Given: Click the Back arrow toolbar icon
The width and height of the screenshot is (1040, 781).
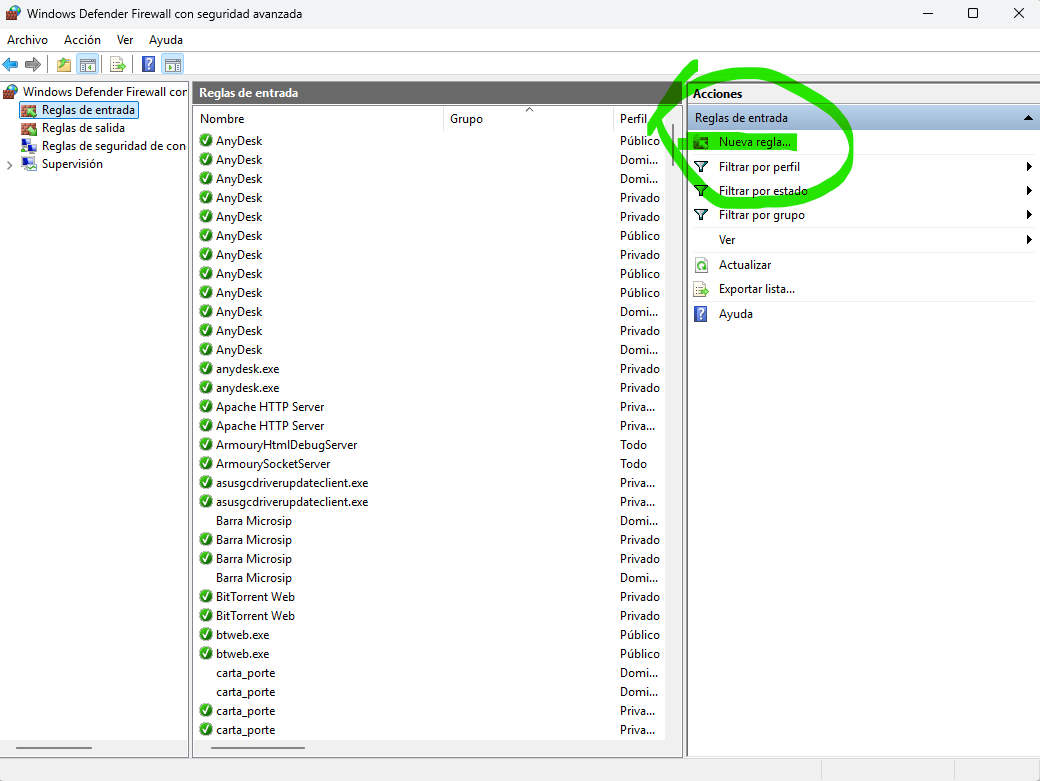Looking at the screenshot, I should [11, 64].
